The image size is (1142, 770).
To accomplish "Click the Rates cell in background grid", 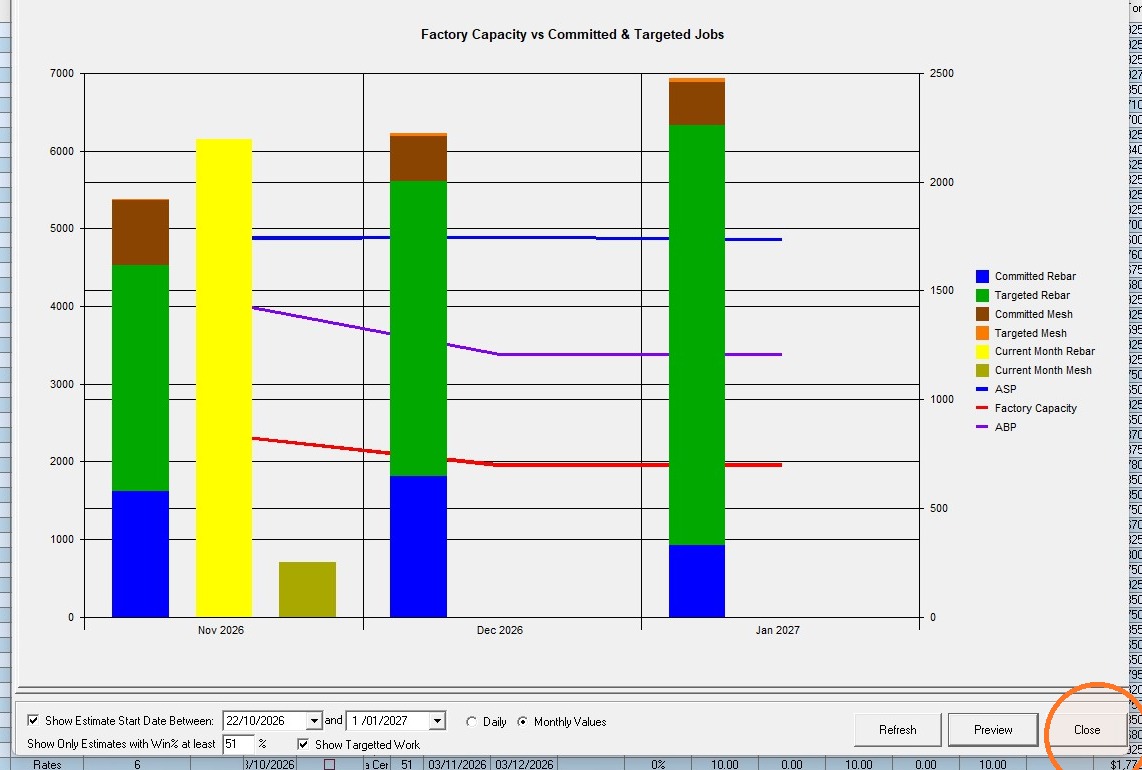I will coord(47,764).
